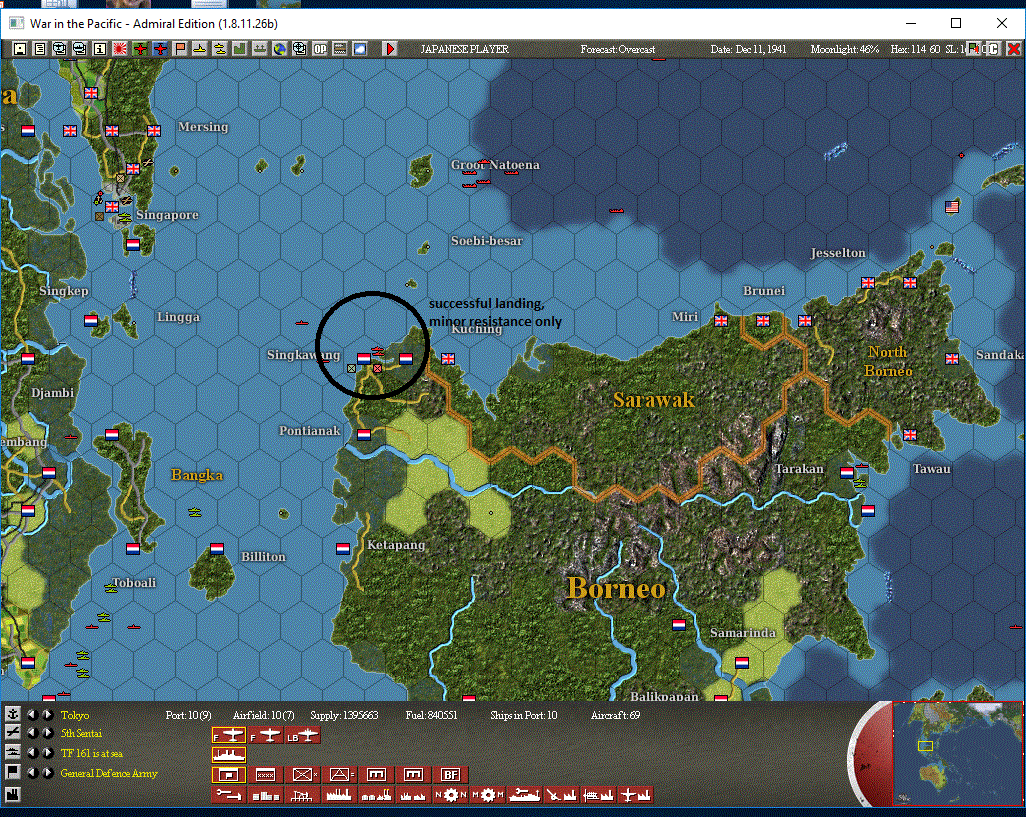Go to previous task force before TF 161
This screenshot has height=817, width=1026.
(x=32, y=752)
